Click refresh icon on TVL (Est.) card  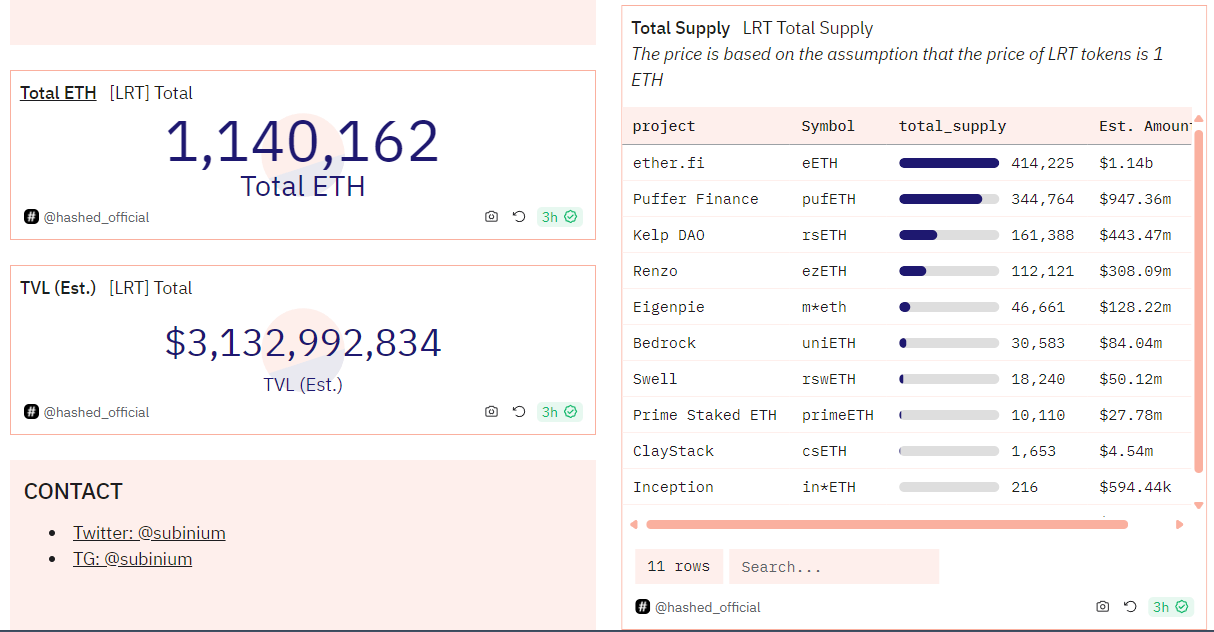(x=519, y=412)
